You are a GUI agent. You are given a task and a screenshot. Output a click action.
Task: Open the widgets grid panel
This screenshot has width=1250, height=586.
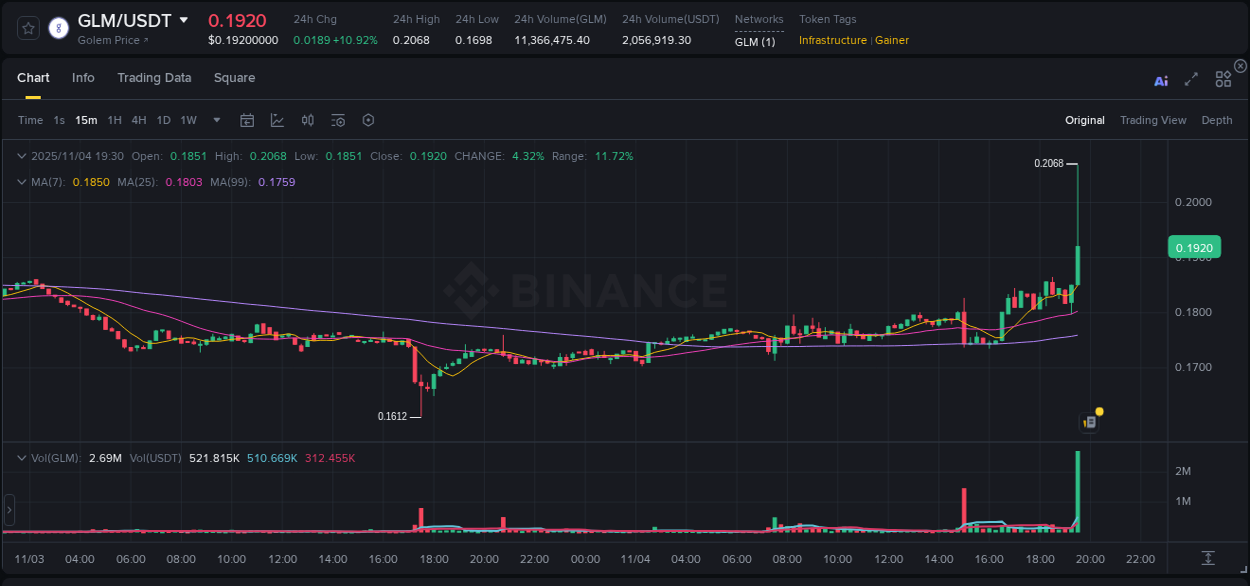[1223, 79]
